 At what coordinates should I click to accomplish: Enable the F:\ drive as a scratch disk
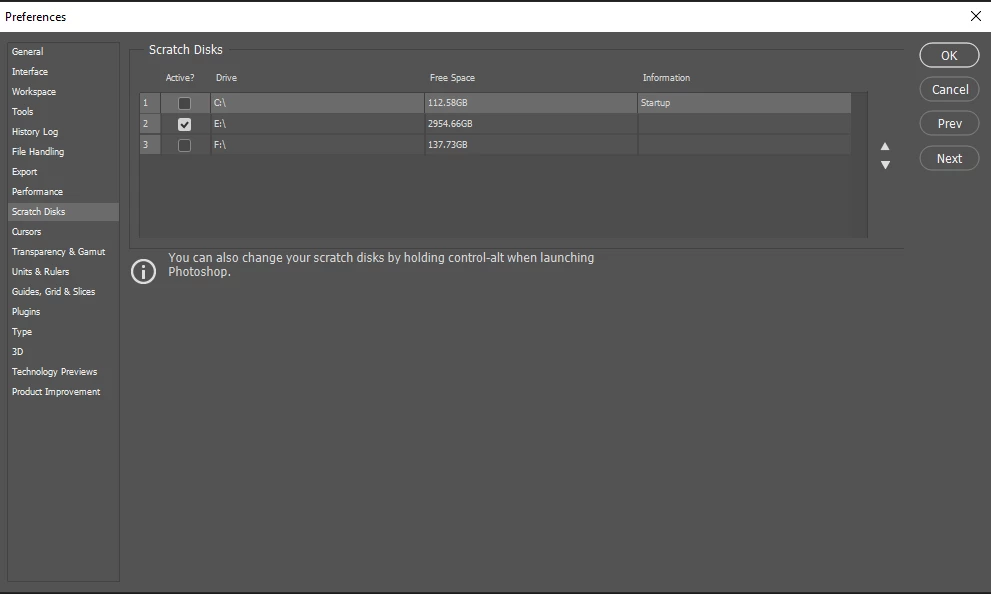tap(184, 145)
